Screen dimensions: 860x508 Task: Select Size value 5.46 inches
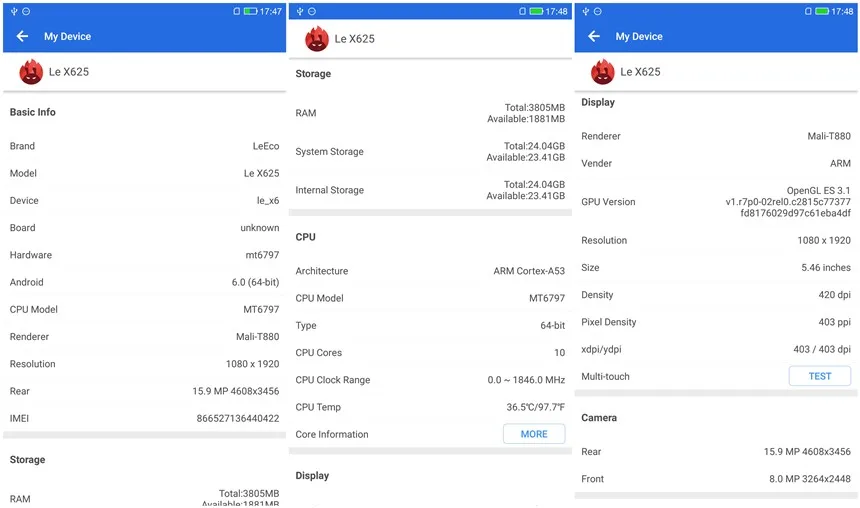click(x=825, y=268)
